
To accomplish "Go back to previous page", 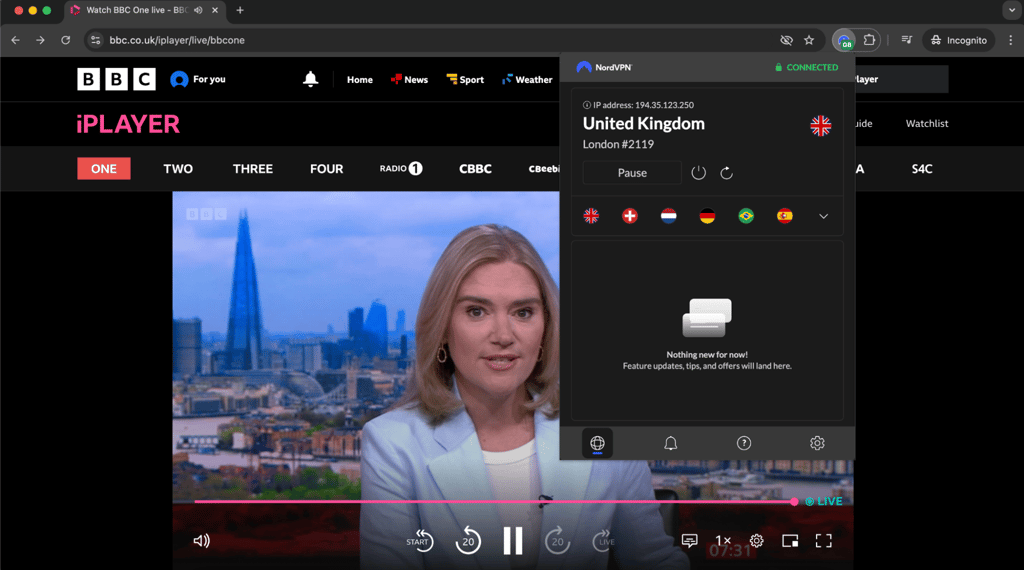I will 16,40.
